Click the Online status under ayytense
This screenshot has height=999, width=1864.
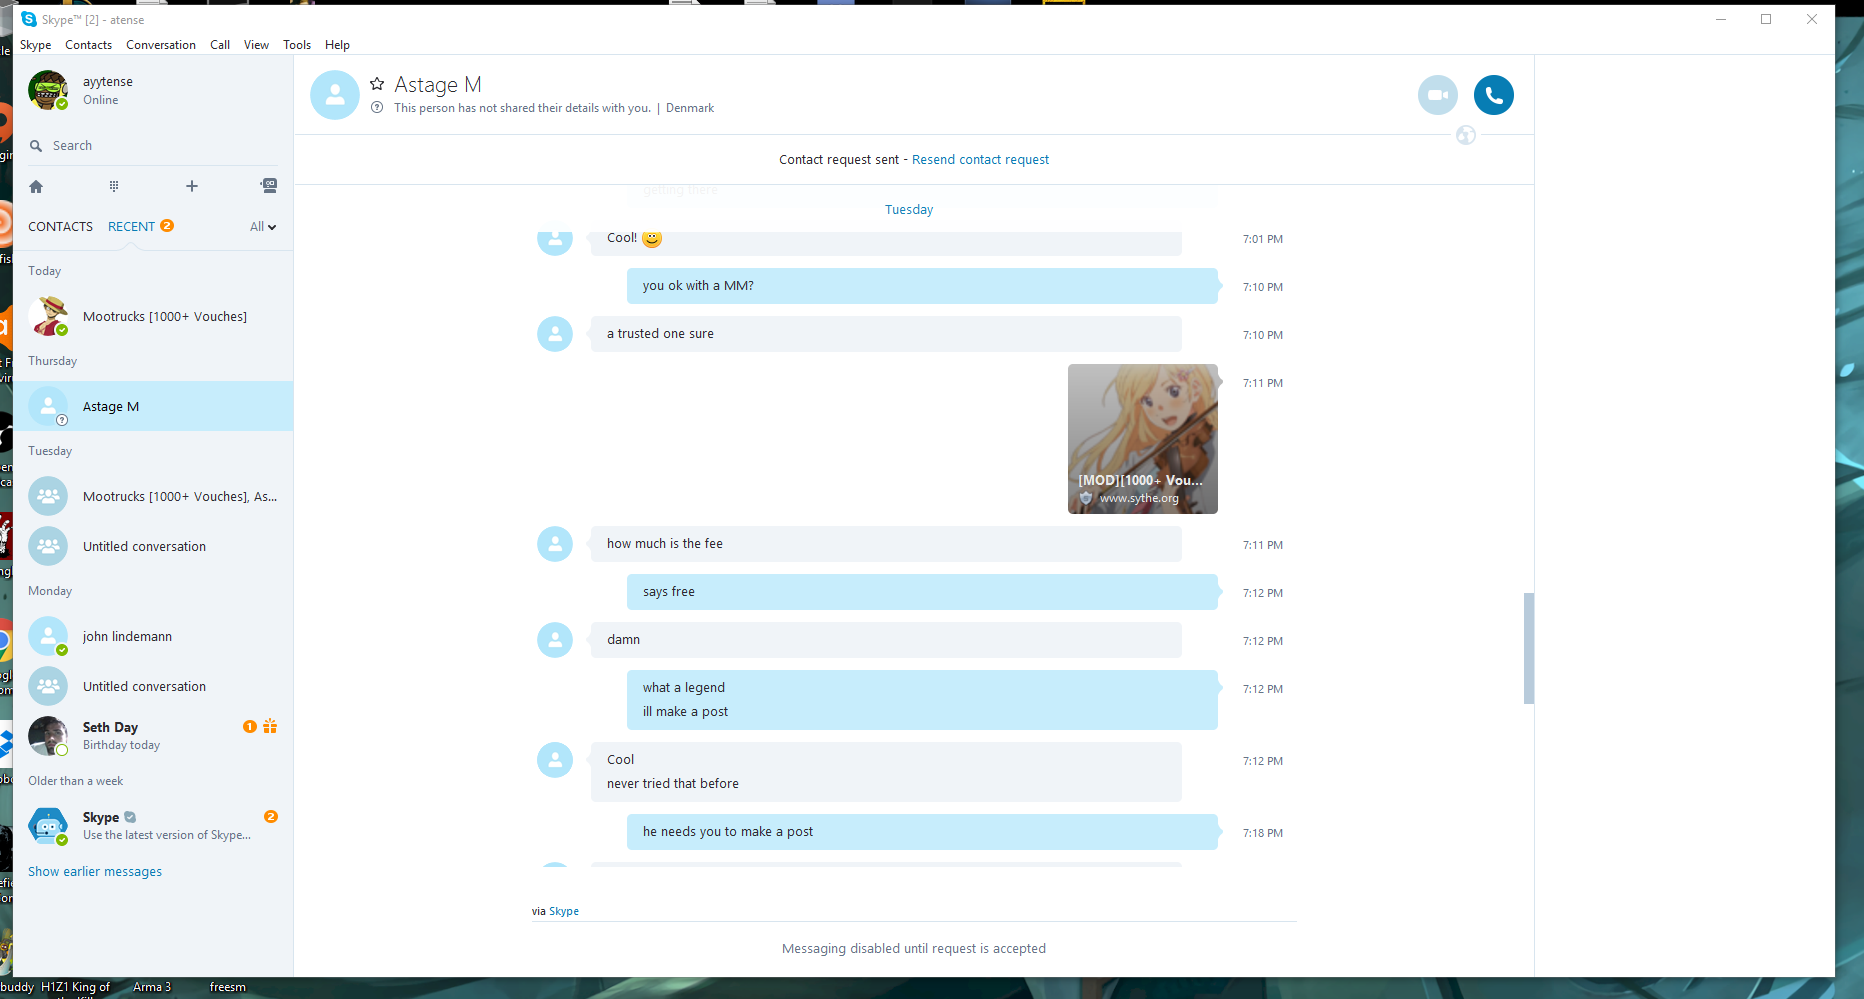click(101, 100)
